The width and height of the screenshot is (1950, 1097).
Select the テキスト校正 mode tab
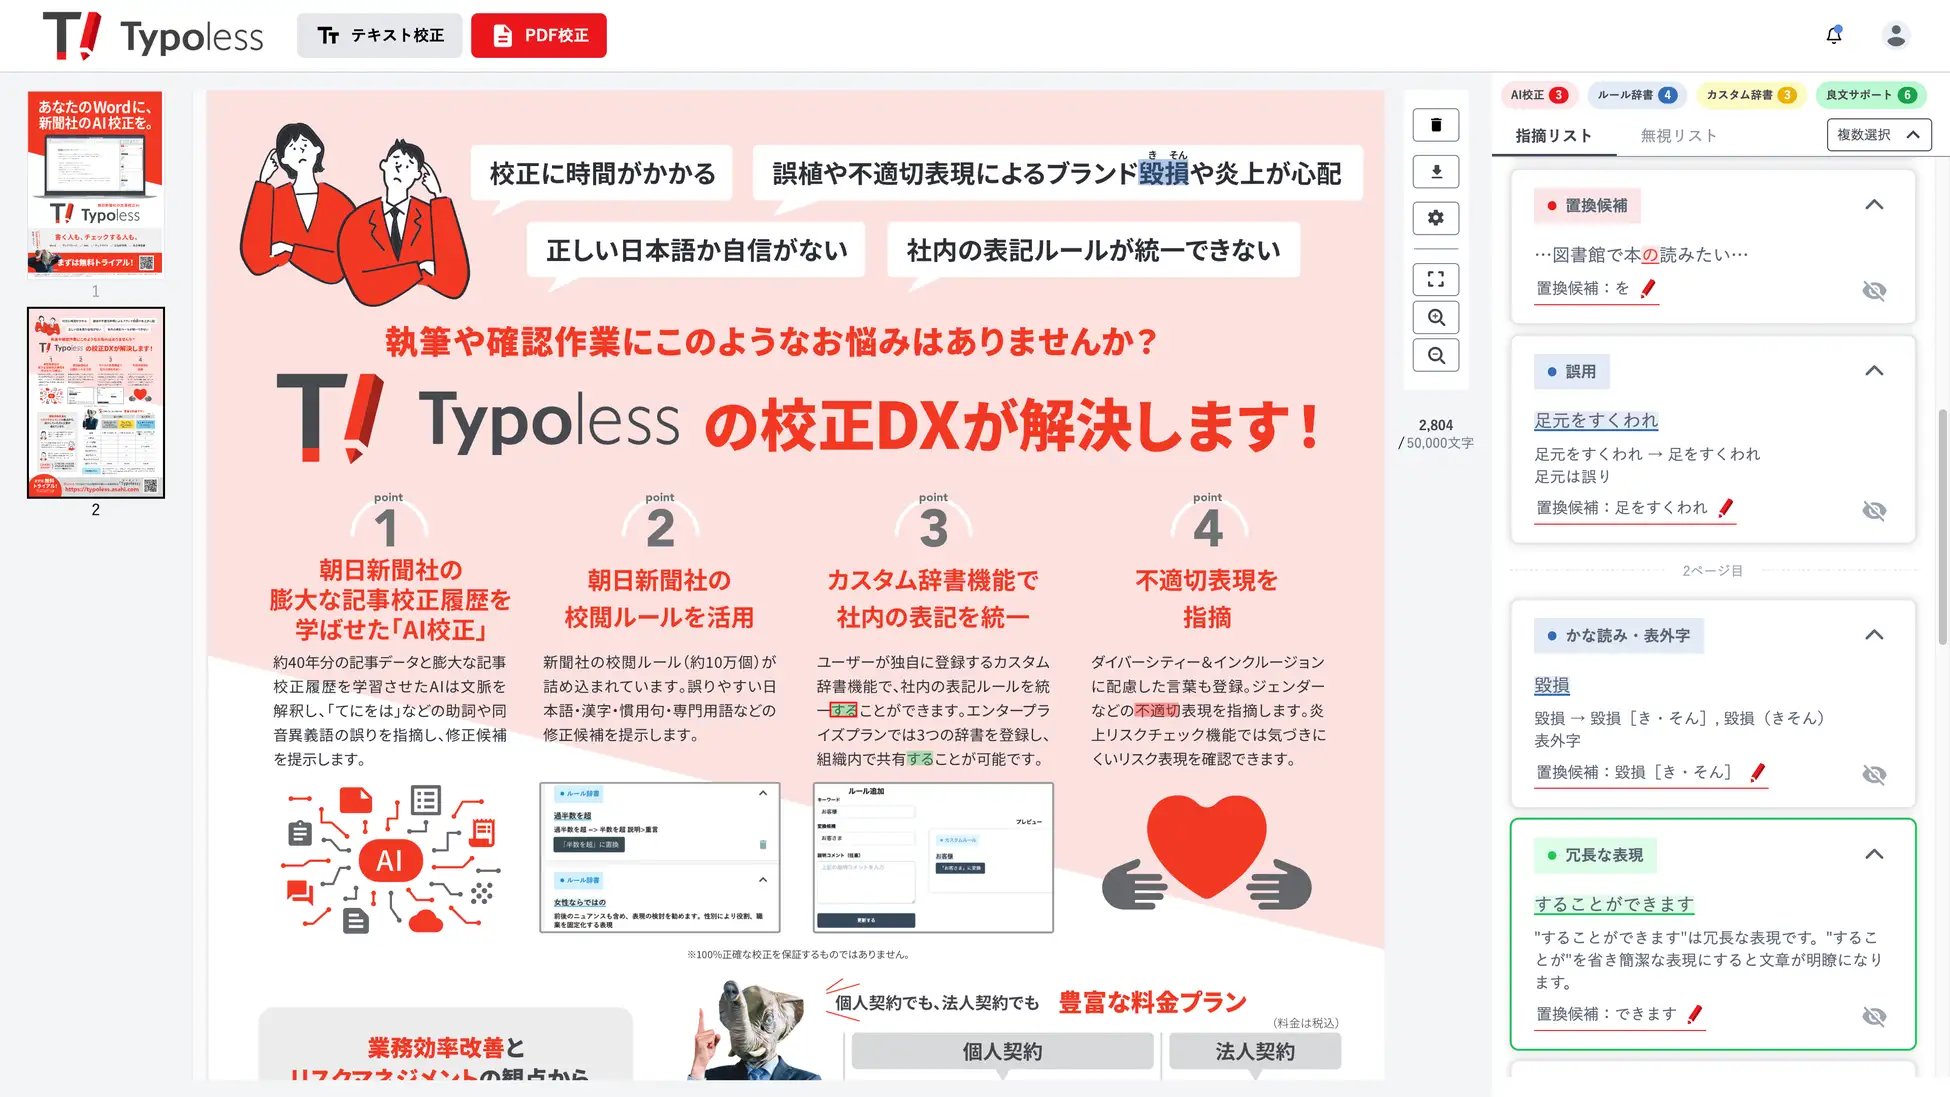point(380,35)
